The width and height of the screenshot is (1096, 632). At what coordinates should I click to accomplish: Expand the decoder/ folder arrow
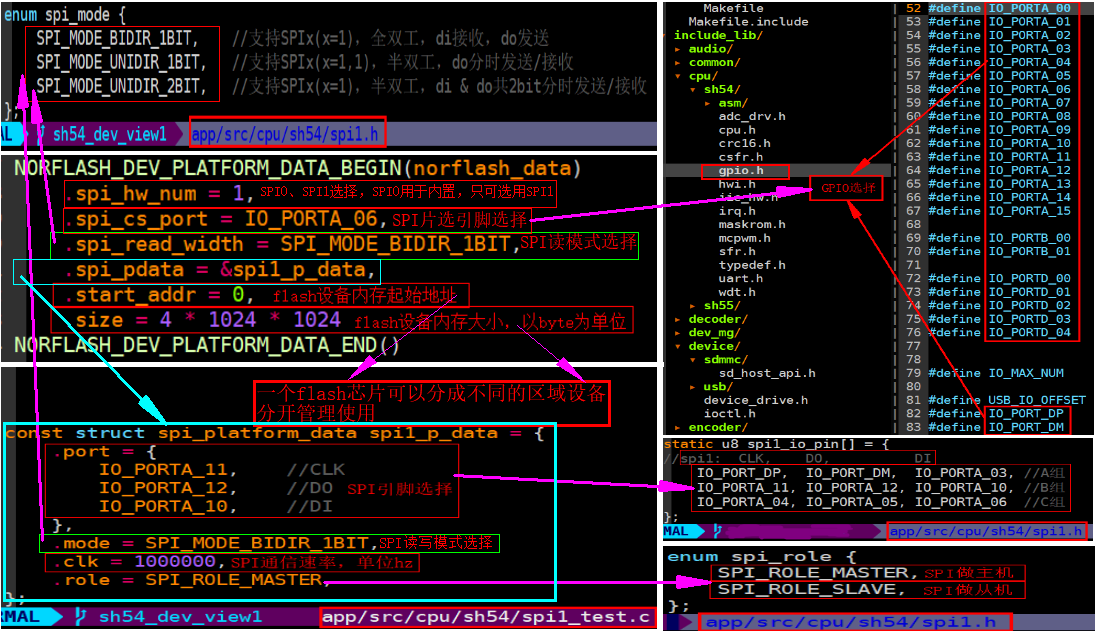[x=677, y=319]
